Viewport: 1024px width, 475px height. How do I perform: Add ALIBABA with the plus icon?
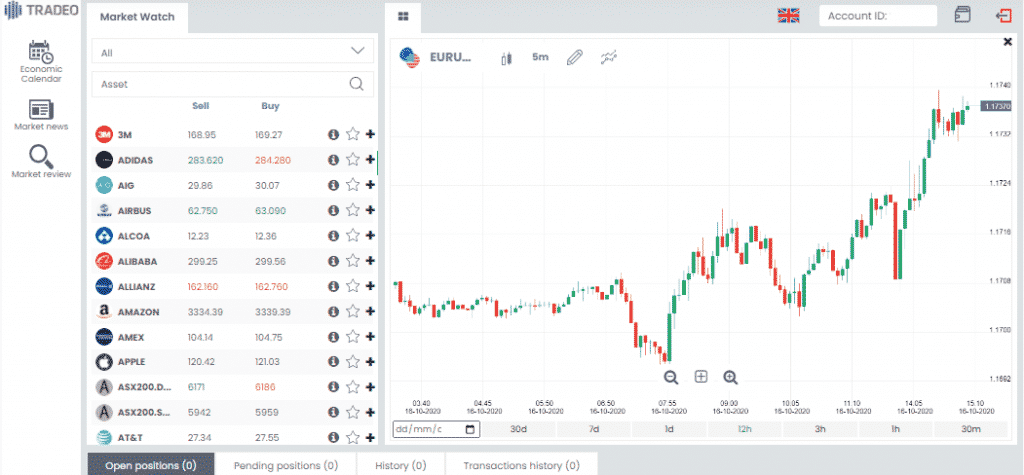[370, 261]
